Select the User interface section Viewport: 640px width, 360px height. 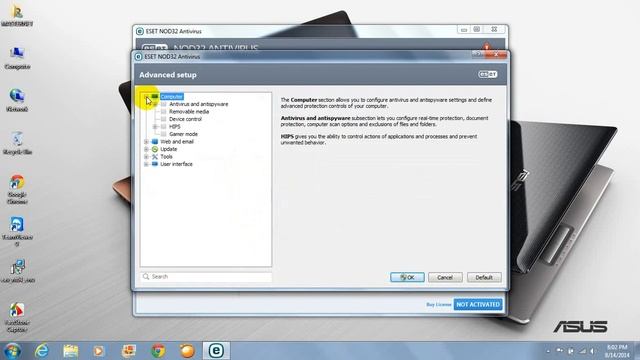(x=176, y=164)
